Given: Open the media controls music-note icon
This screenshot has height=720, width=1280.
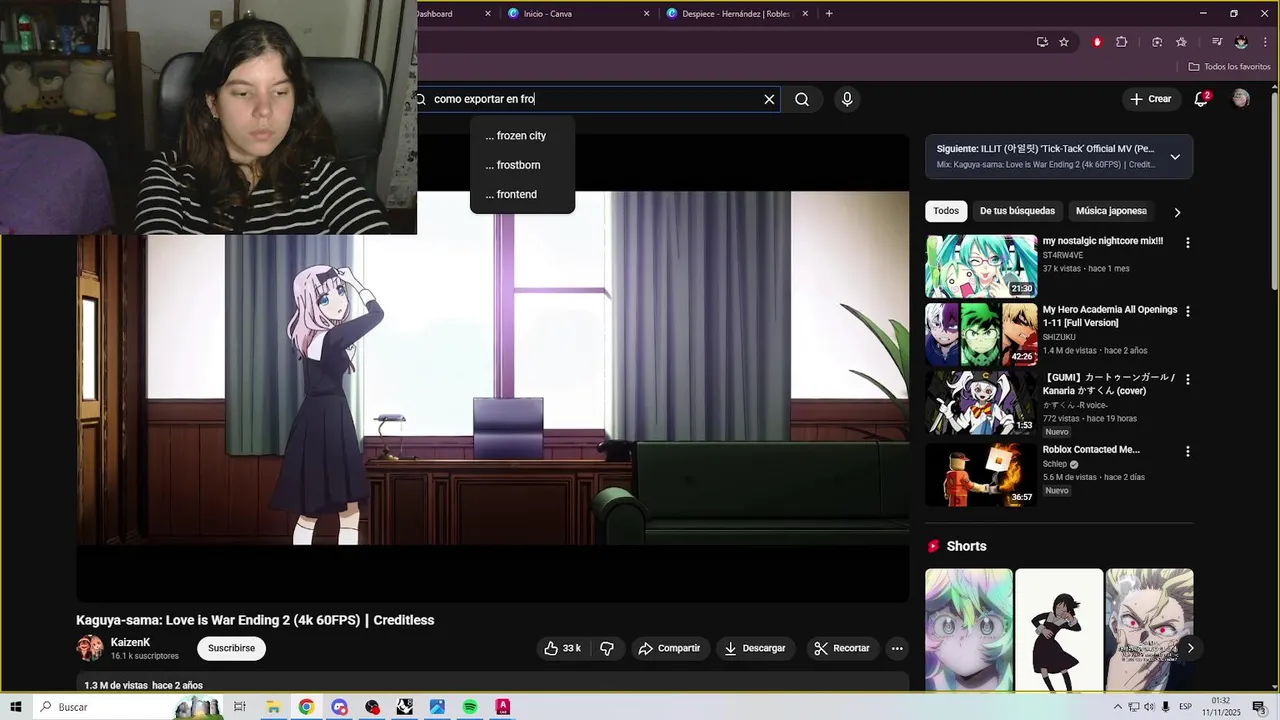Looking at the screenshot, I should tap(1217, 42).
